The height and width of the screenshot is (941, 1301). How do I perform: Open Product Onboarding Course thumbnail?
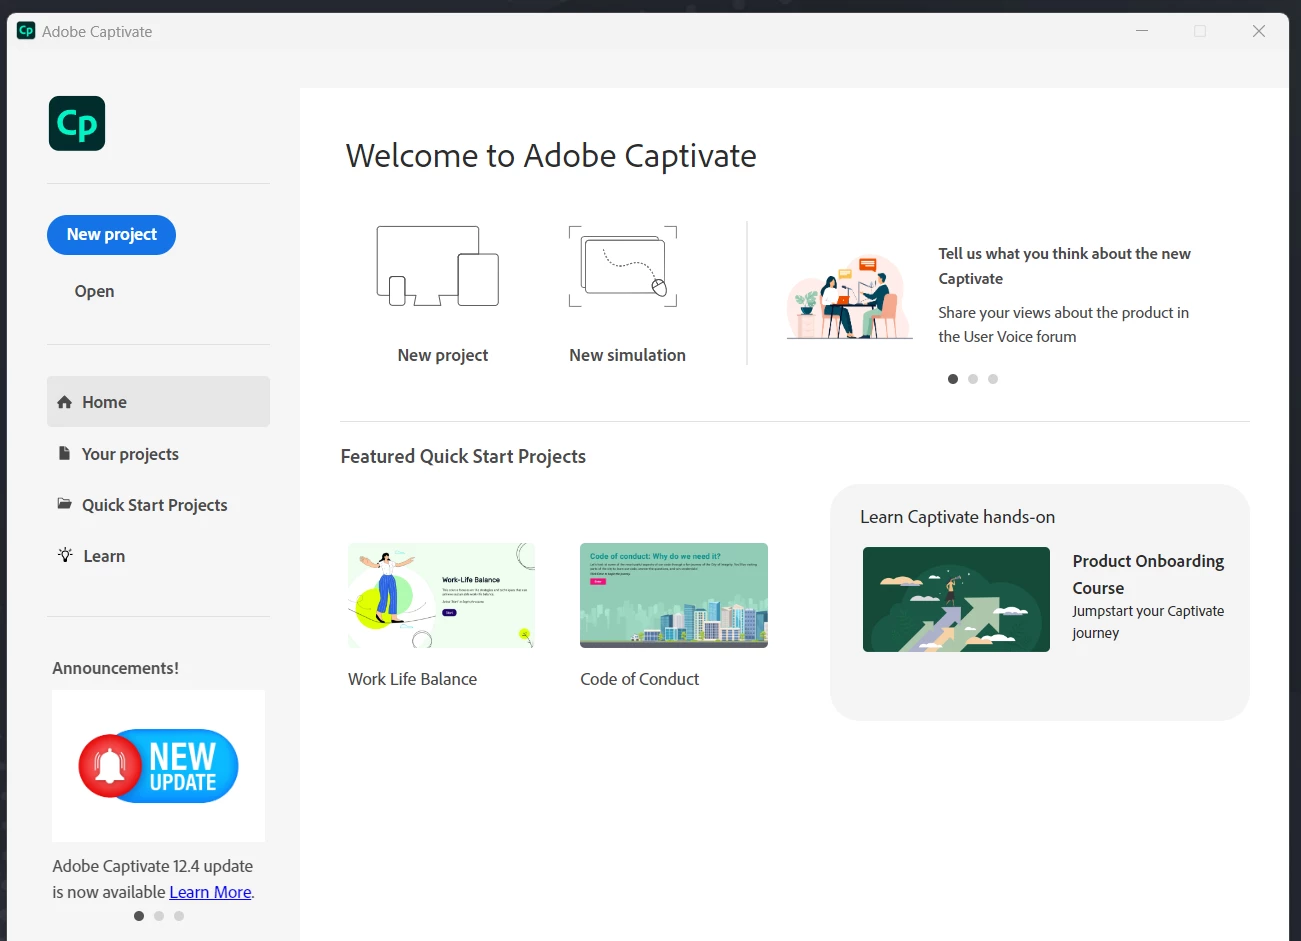point(956,599)
